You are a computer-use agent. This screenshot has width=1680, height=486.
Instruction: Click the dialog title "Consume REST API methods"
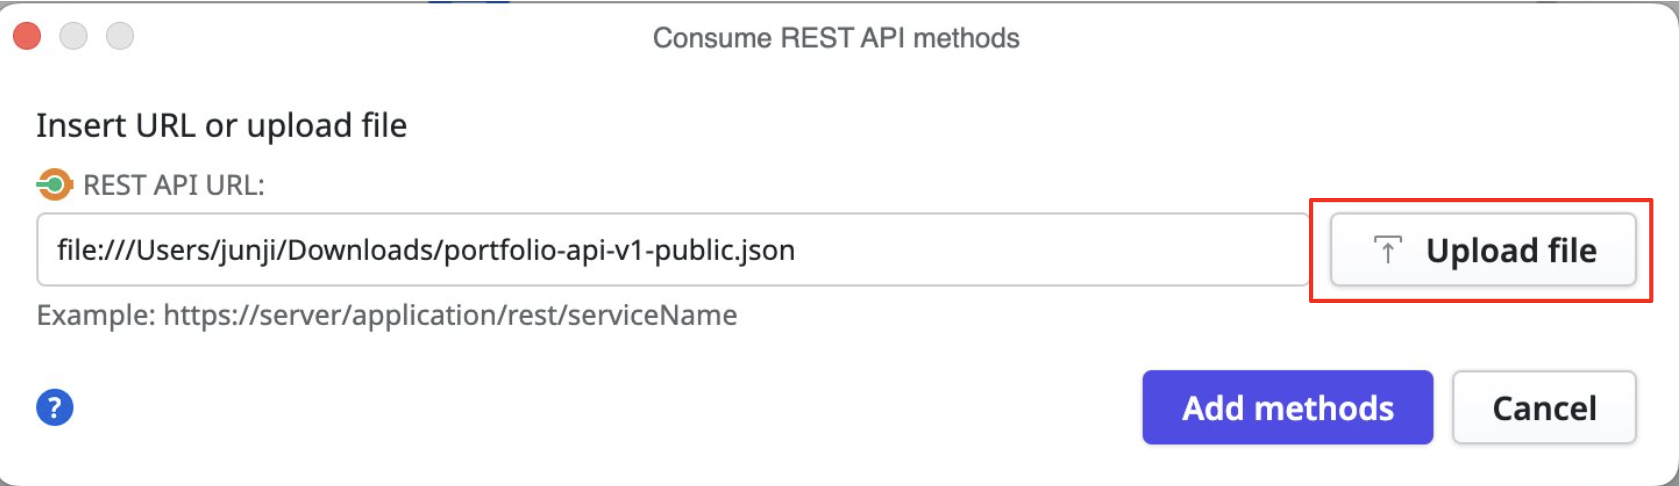click(x=836, y=38)
